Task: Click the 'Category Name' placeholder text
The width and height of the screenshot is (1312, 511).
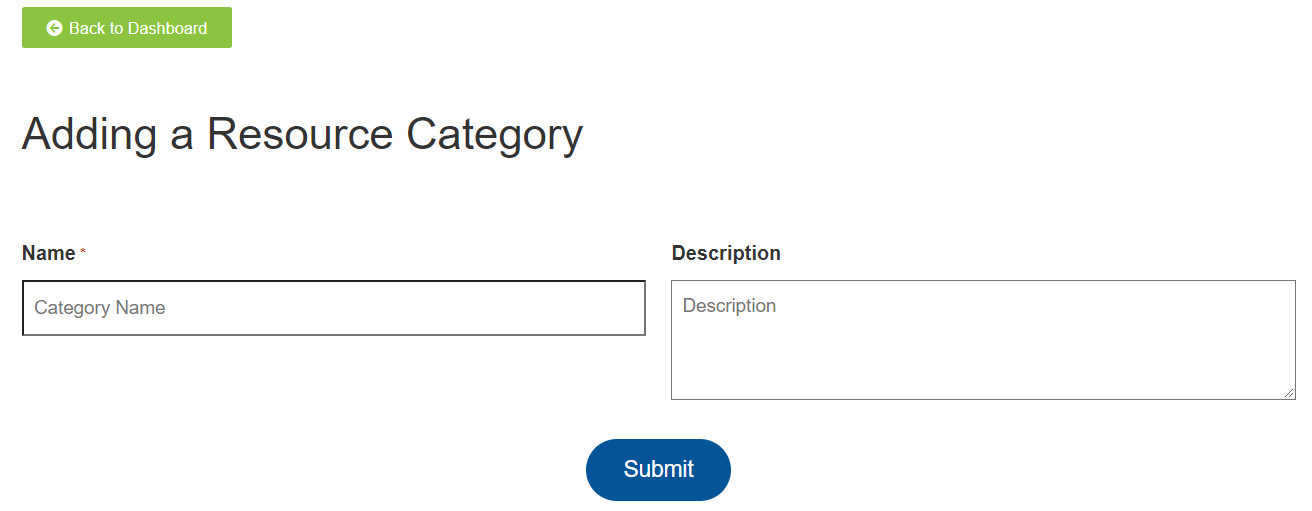Action: pos(100,308)
